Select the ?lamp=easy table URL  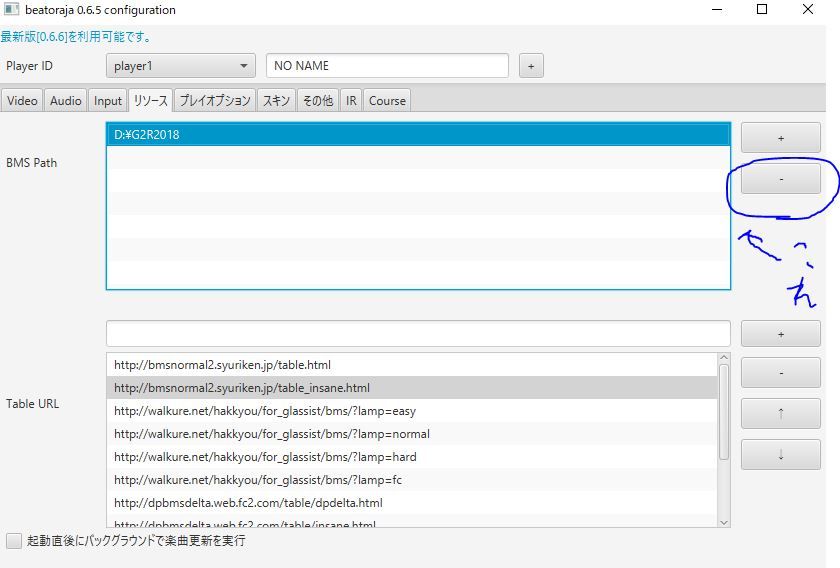412,411
